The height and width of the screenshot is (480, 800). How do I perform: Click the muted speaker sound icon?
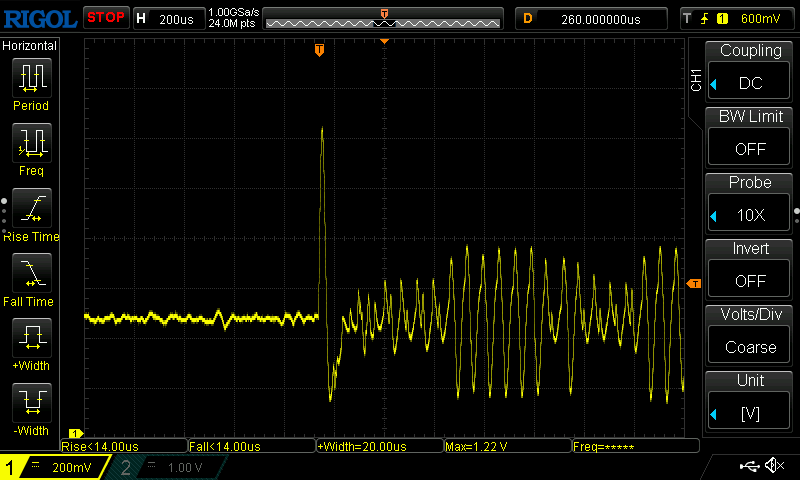pyautogui.click(x=774, y=465)
